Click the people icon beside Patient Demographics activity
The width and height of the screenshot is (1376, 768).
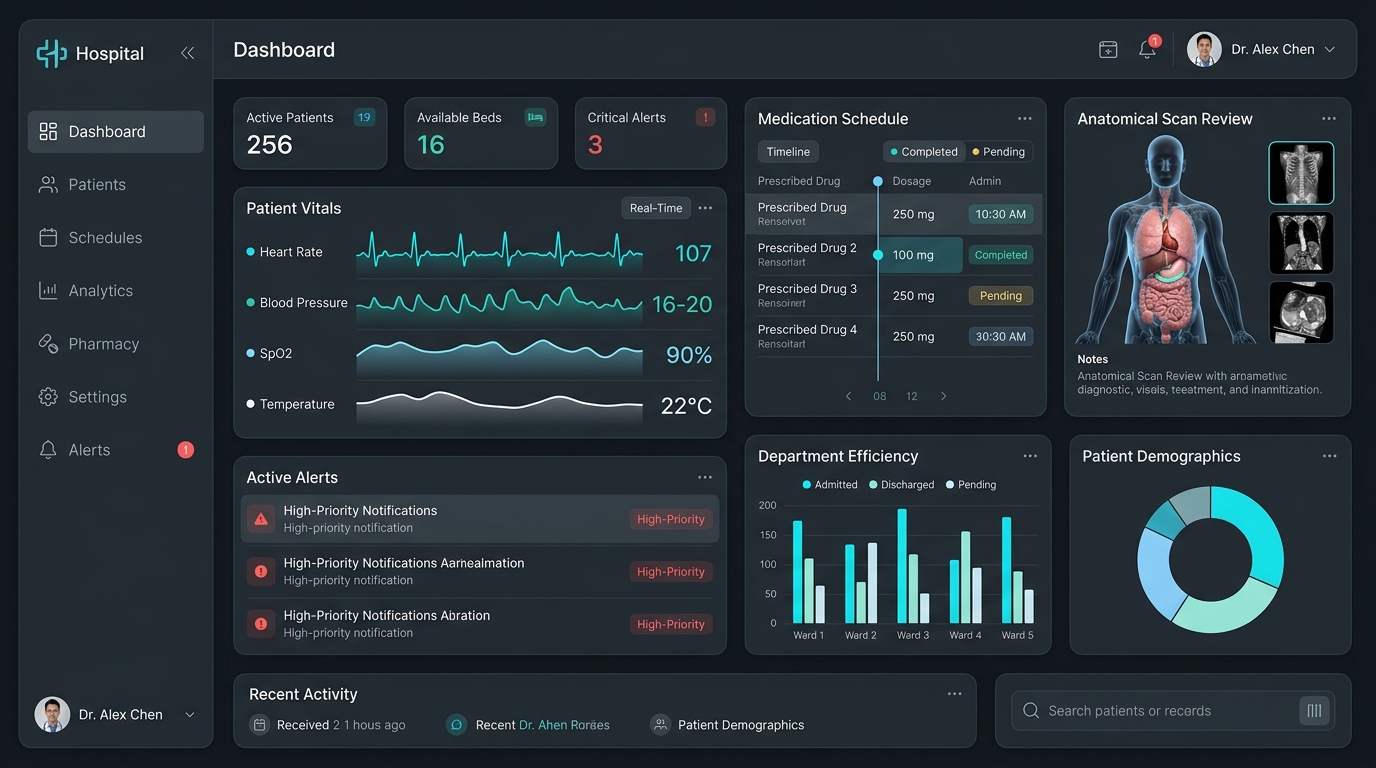[x=660, y=725]
